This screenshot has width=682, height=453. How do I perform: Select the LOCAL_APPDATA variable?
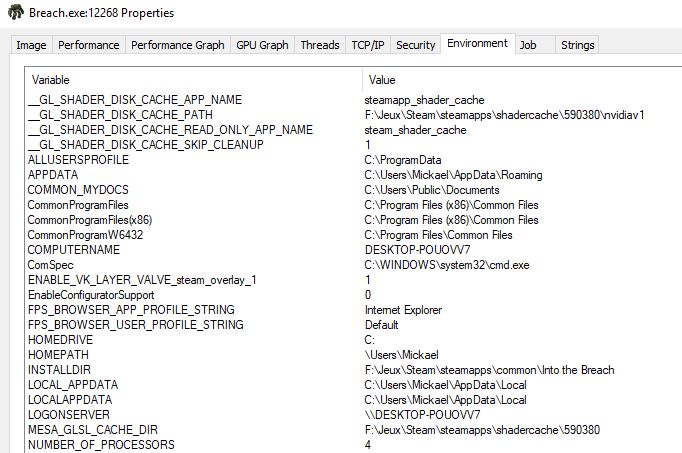(x=73, y=385)
